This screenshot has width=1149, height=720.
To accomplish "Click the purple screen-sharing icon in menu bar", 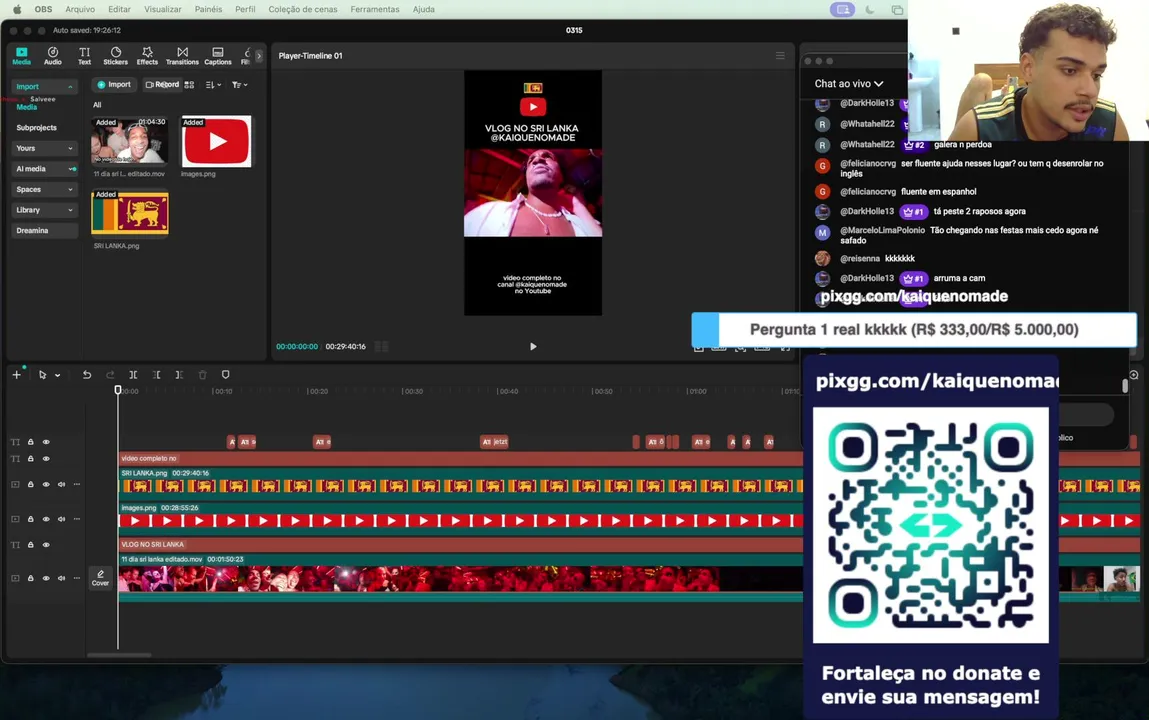I will [843, 10].
